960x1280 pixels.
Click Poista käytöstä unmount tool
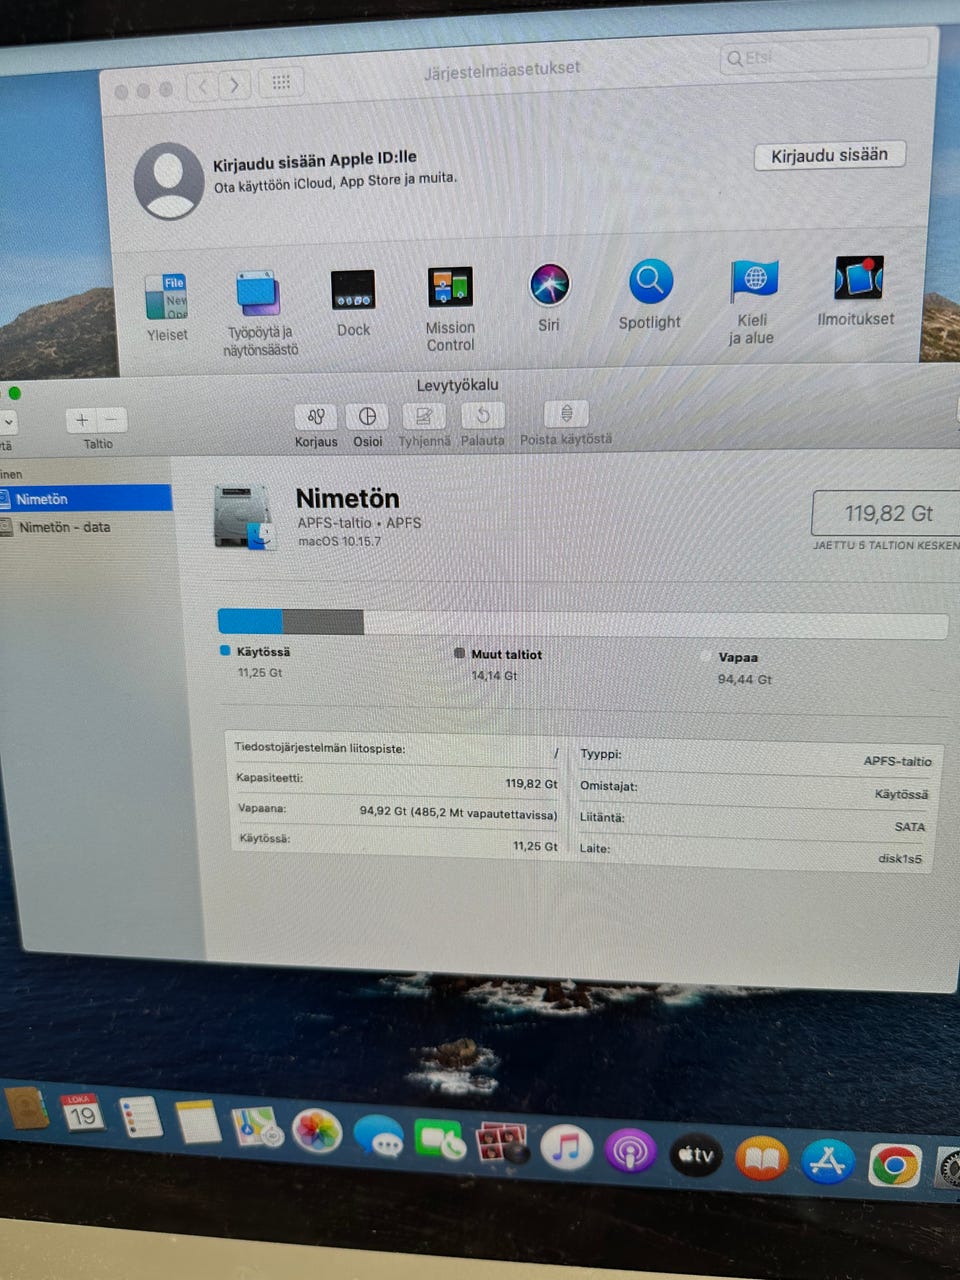566,413
